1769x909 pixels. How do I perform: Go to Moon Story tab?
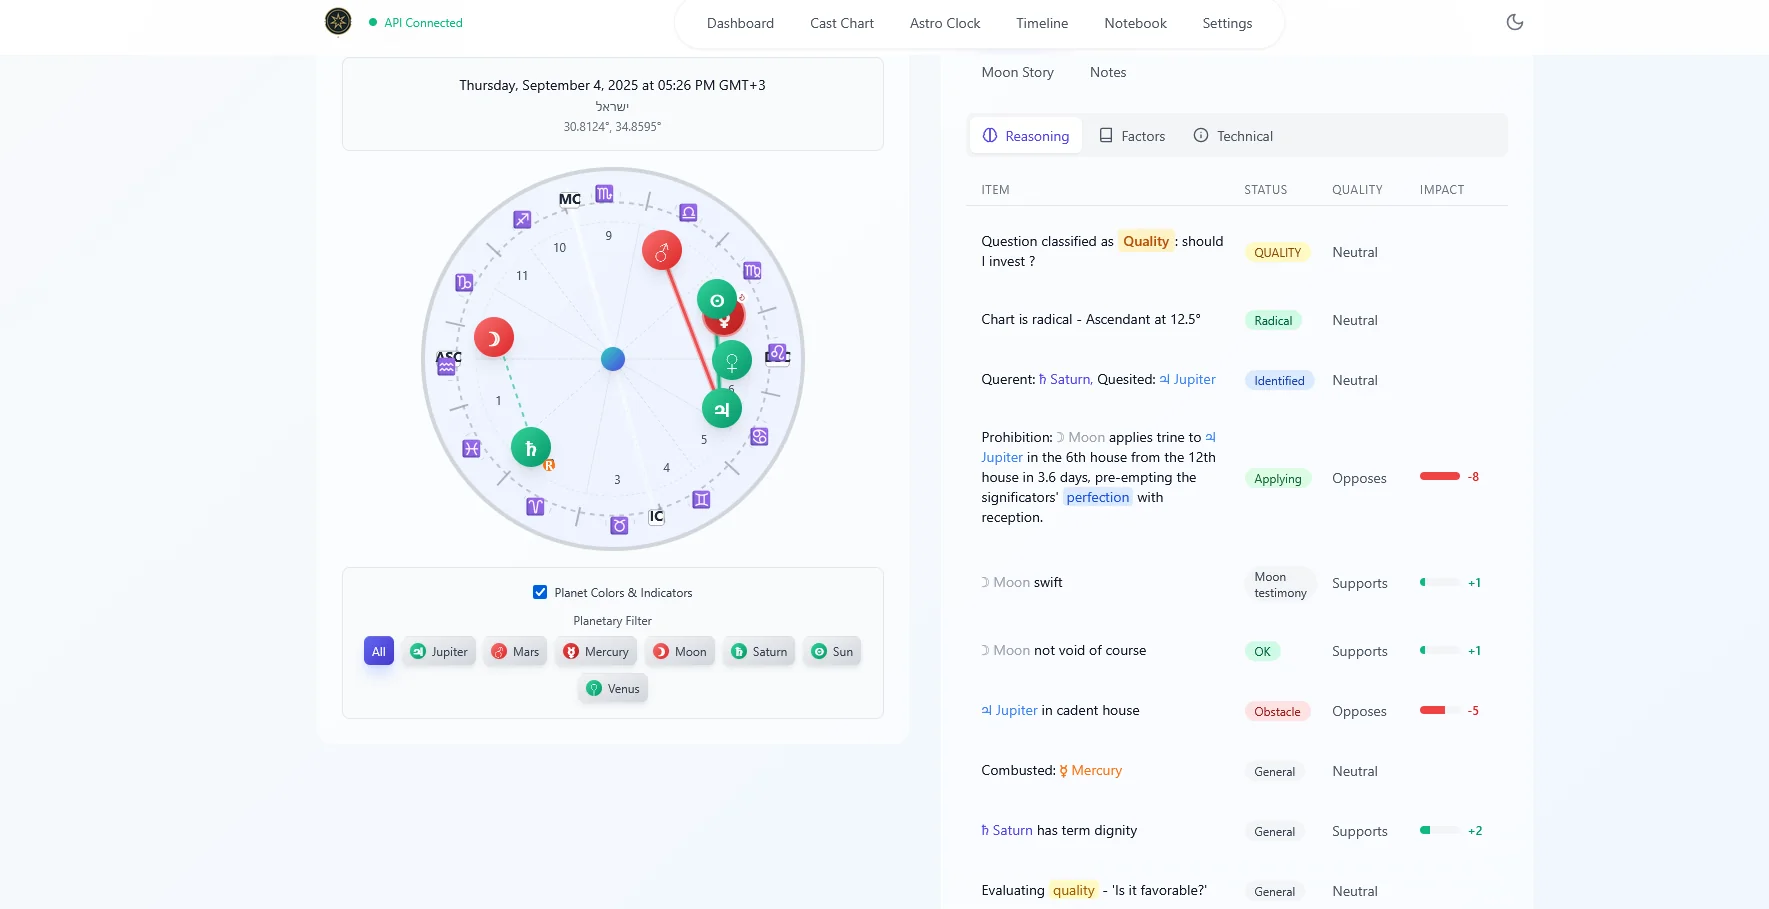click(1017, 72)
